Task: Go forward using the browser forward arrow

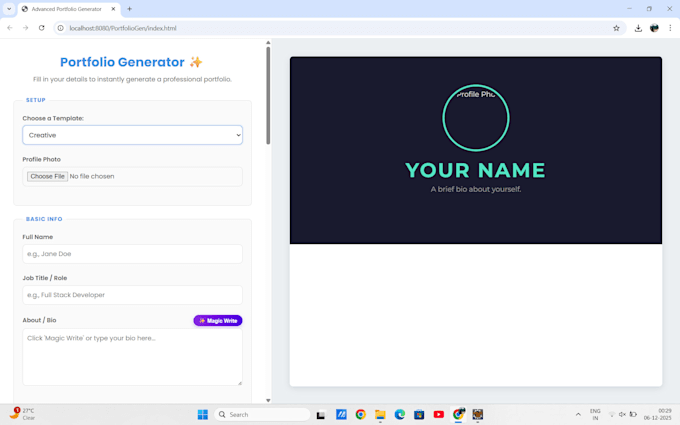Action: pyautogui.click(x=26, y=28)
